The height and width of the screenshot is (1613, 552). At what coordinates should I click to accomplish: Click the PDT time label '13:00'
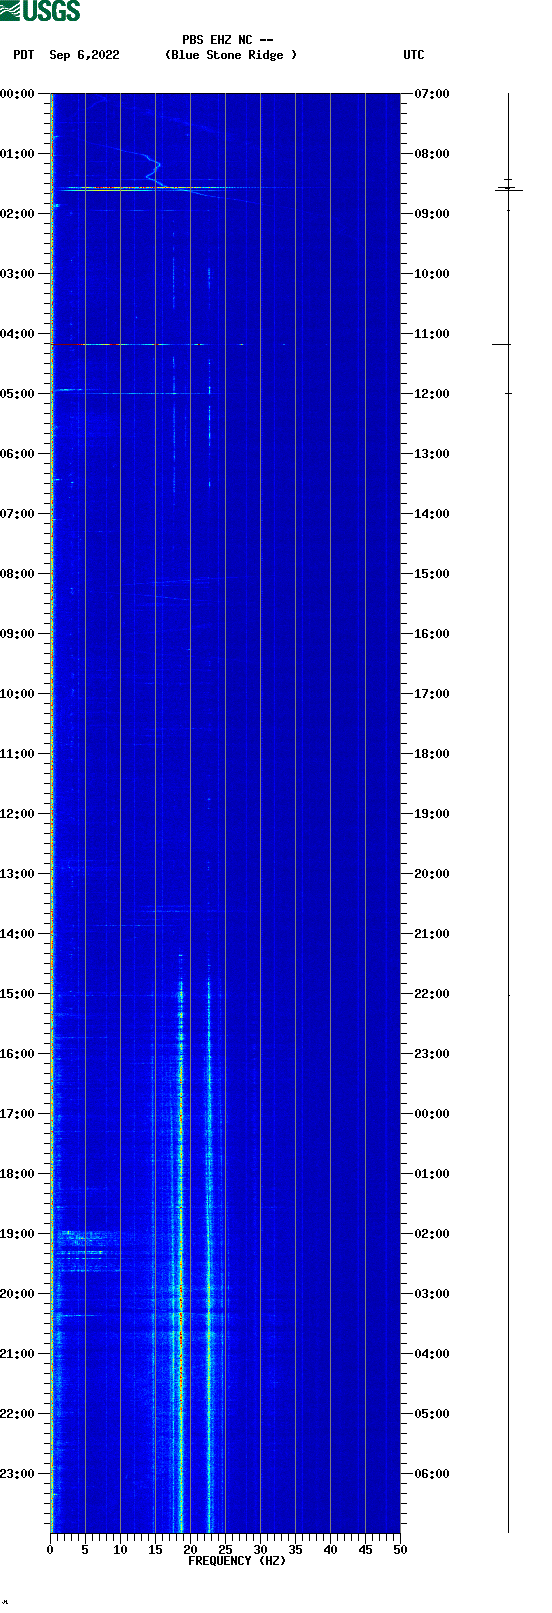[x=18, y=874]
